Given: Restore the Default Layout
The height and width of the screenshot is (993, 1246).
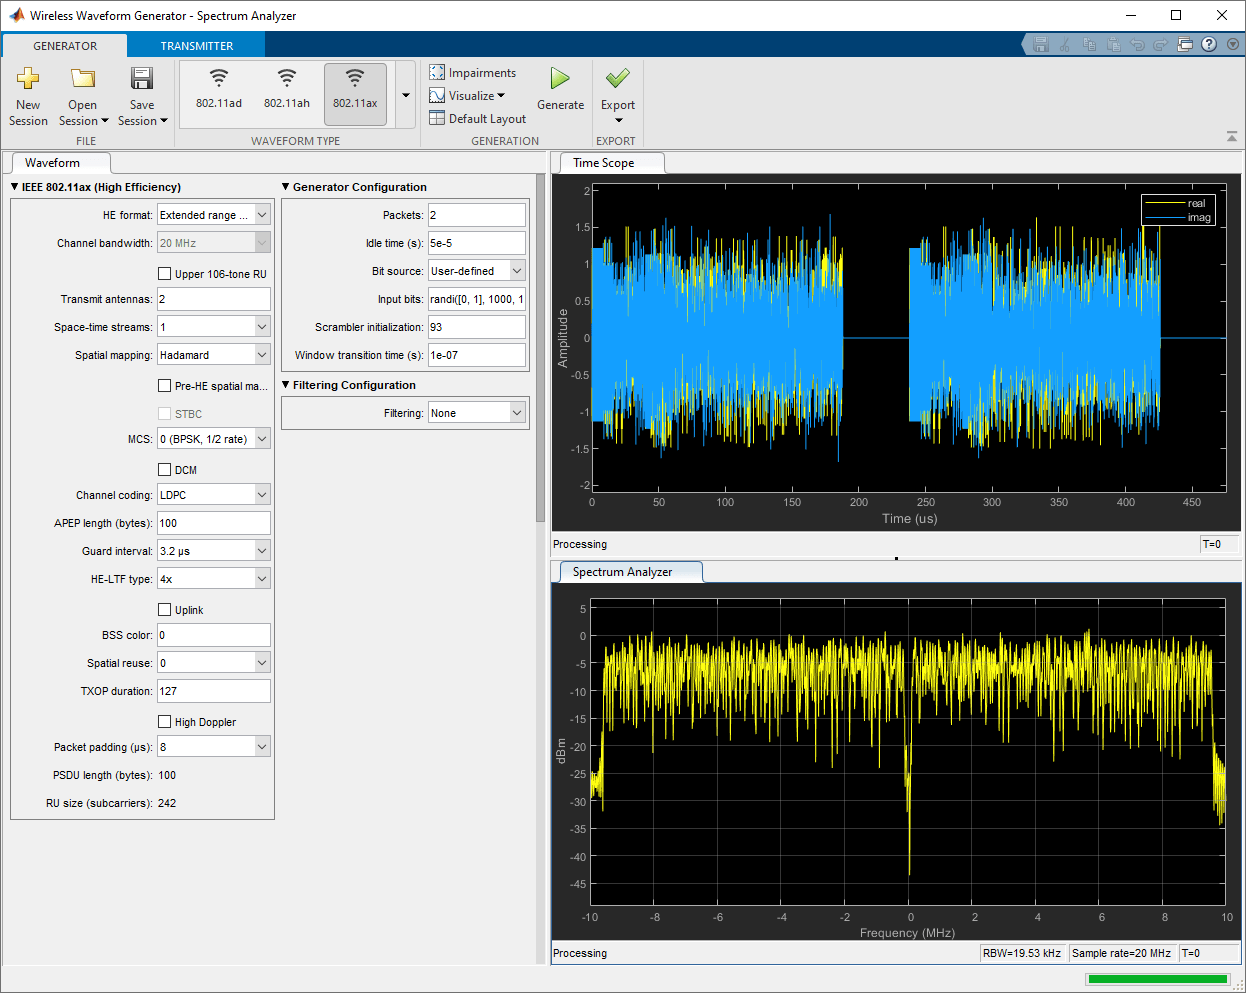Looking at the screenshot, I should coord(477,118).
